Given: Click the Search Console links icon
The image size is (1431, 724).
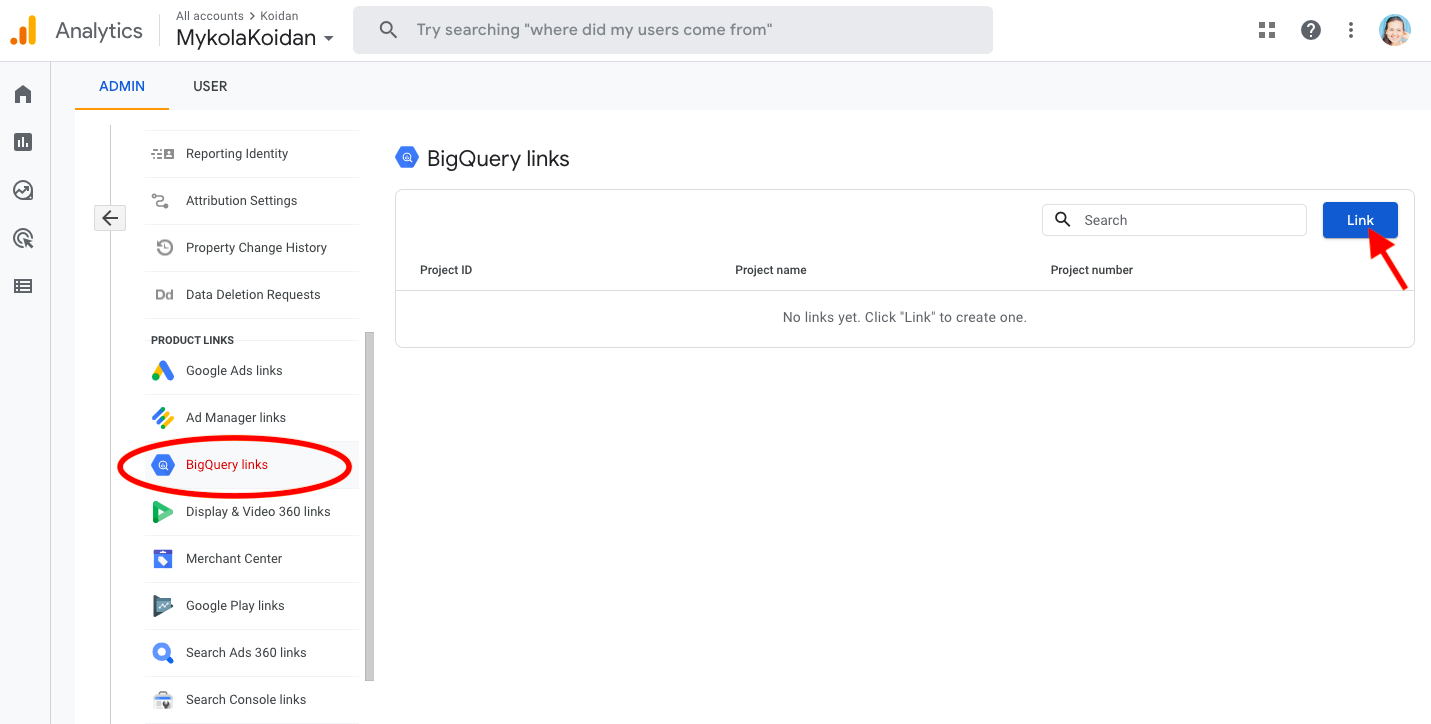Looking at the screenshot, I should click(x=163, y=700).
